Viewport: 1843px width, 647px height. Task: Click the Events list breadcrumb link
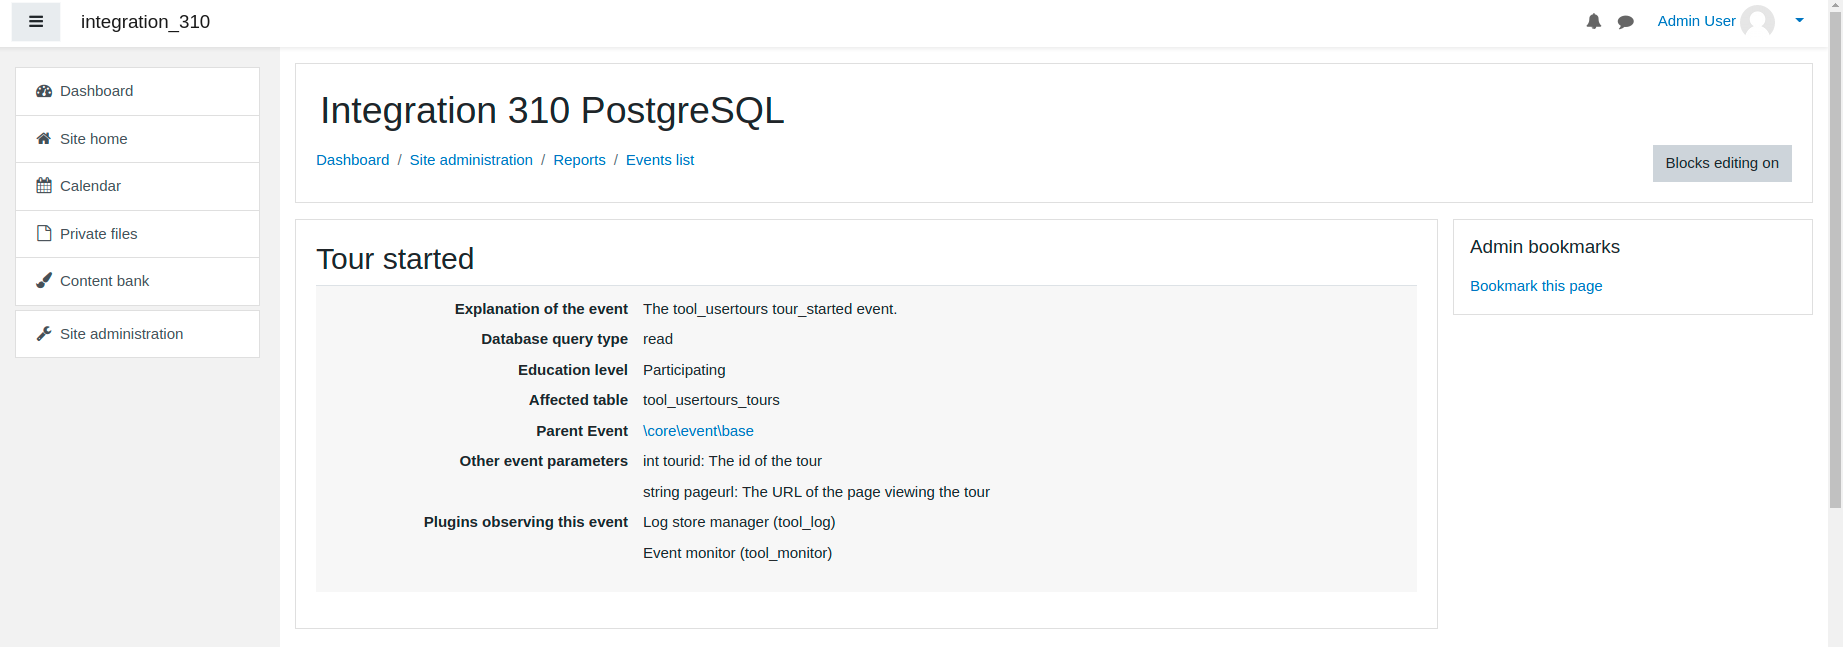660,160
